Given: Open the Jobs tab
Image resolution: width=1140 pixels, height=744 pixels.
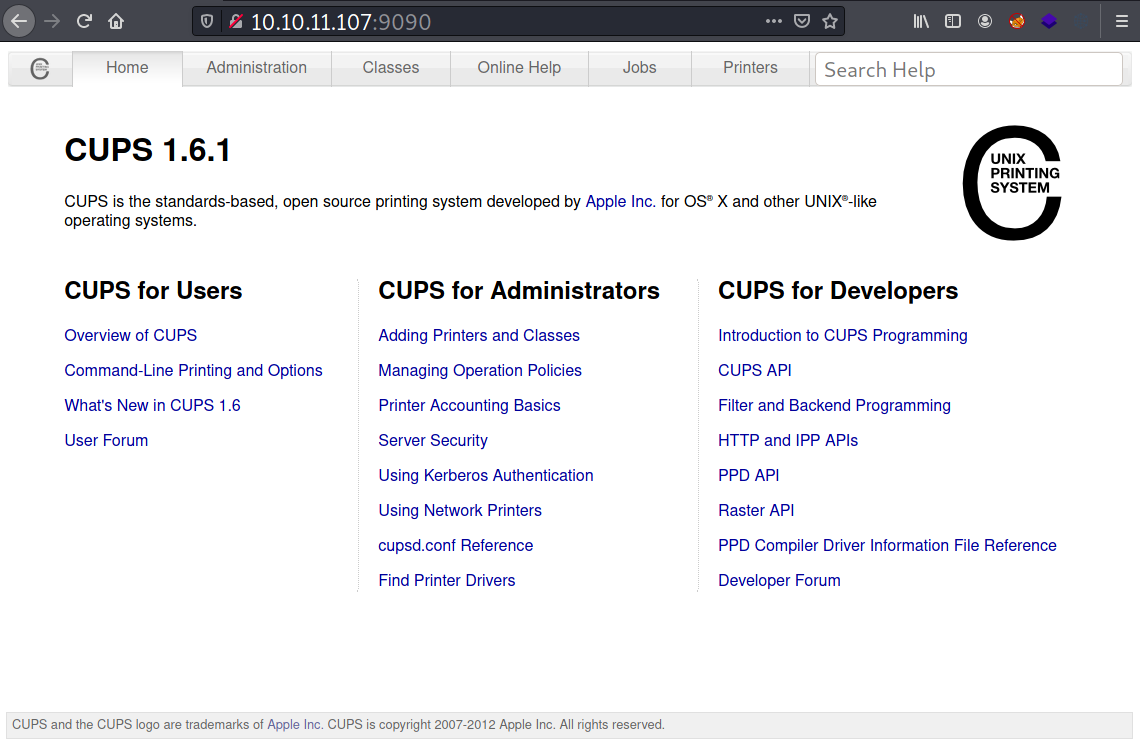Looking at the screenshot, I should (639, 67).
